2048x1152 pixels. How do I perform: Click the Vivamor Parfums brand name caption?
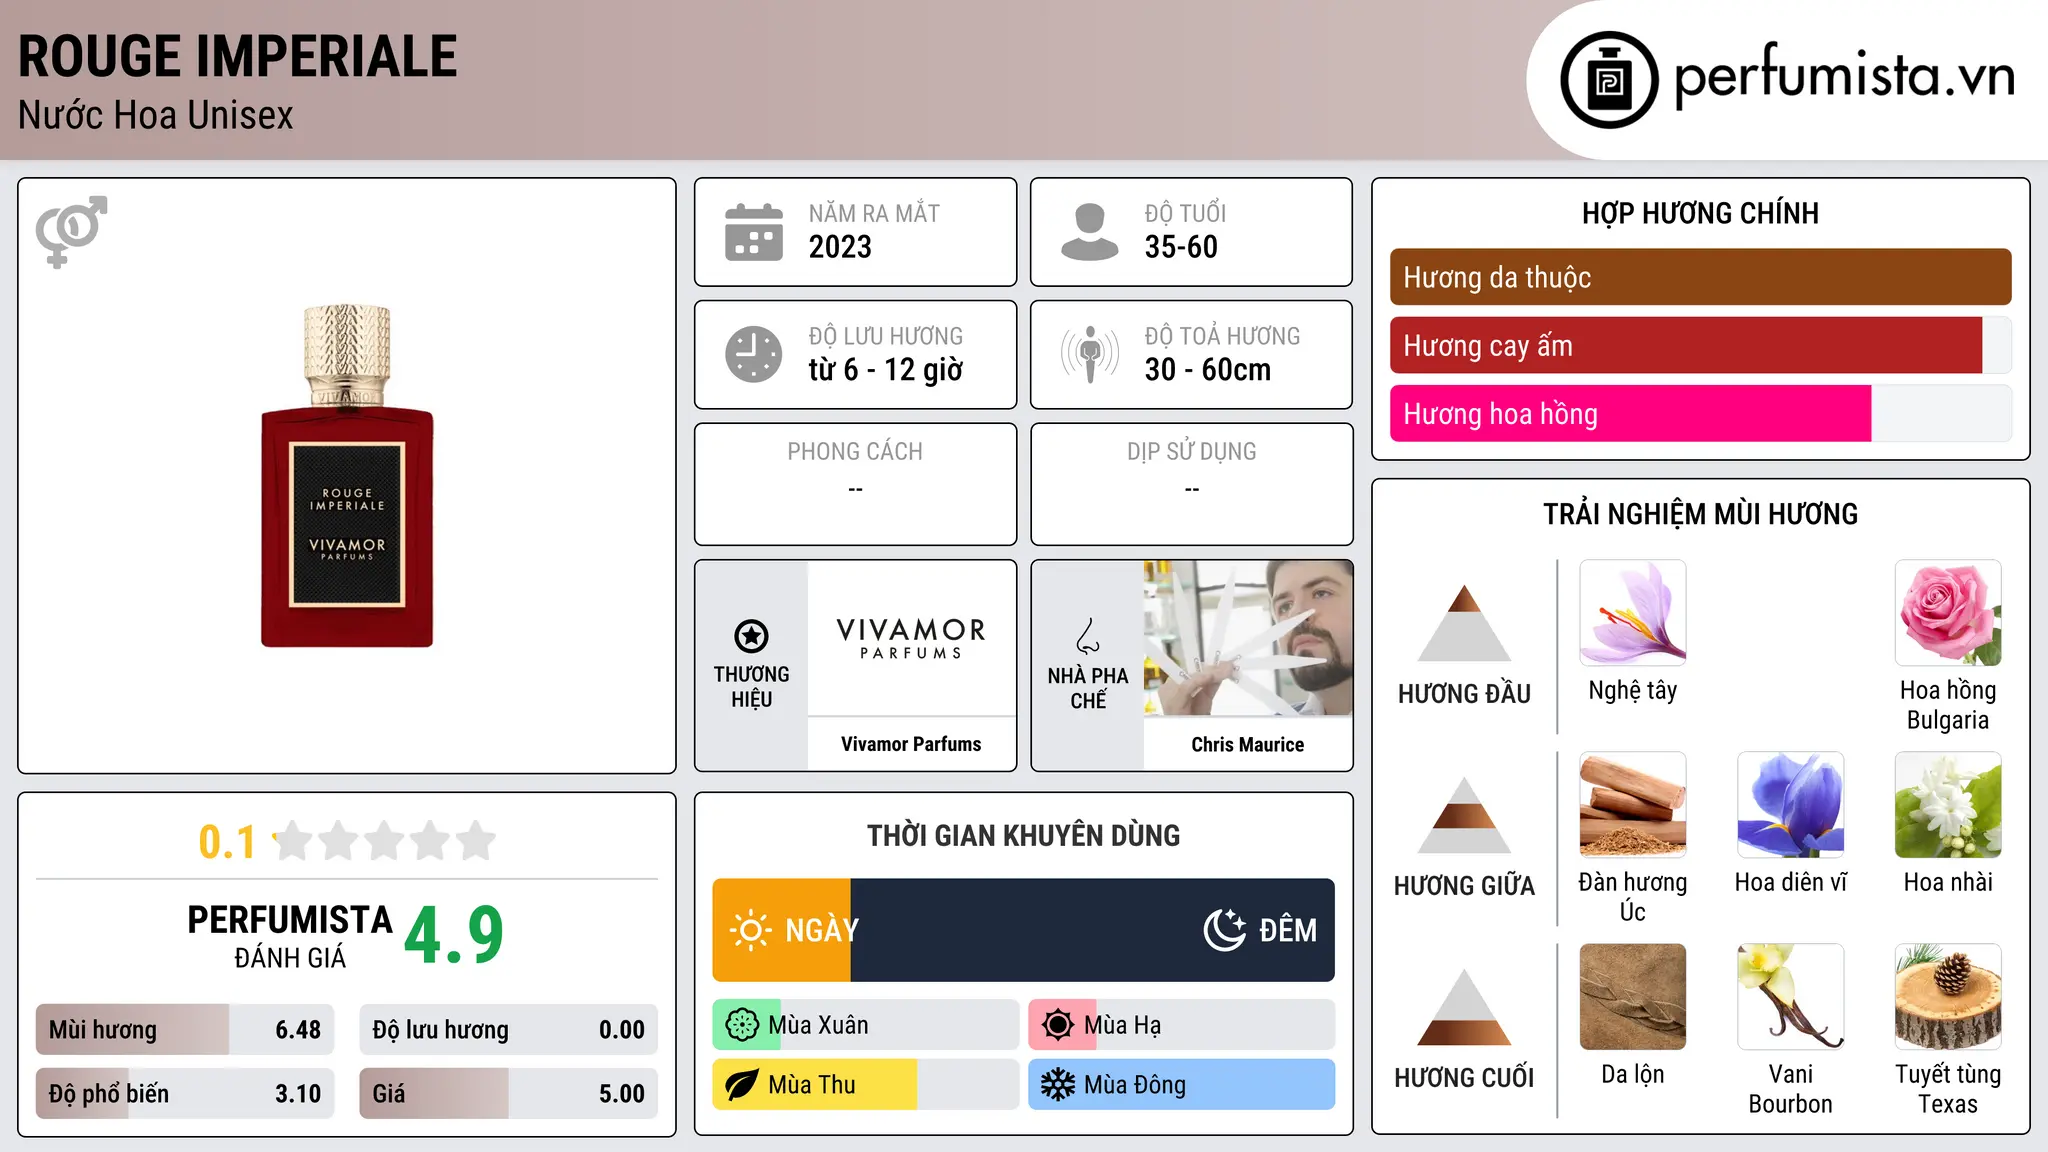(x=911, y=744)
